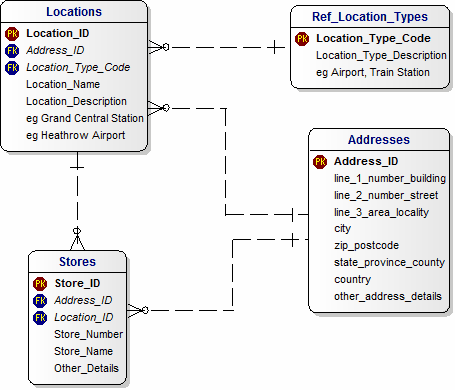Screen dimensions: 455x390
Task: Click the FK icon beside Stores Location_ID
Action: (x=40, y=318)
